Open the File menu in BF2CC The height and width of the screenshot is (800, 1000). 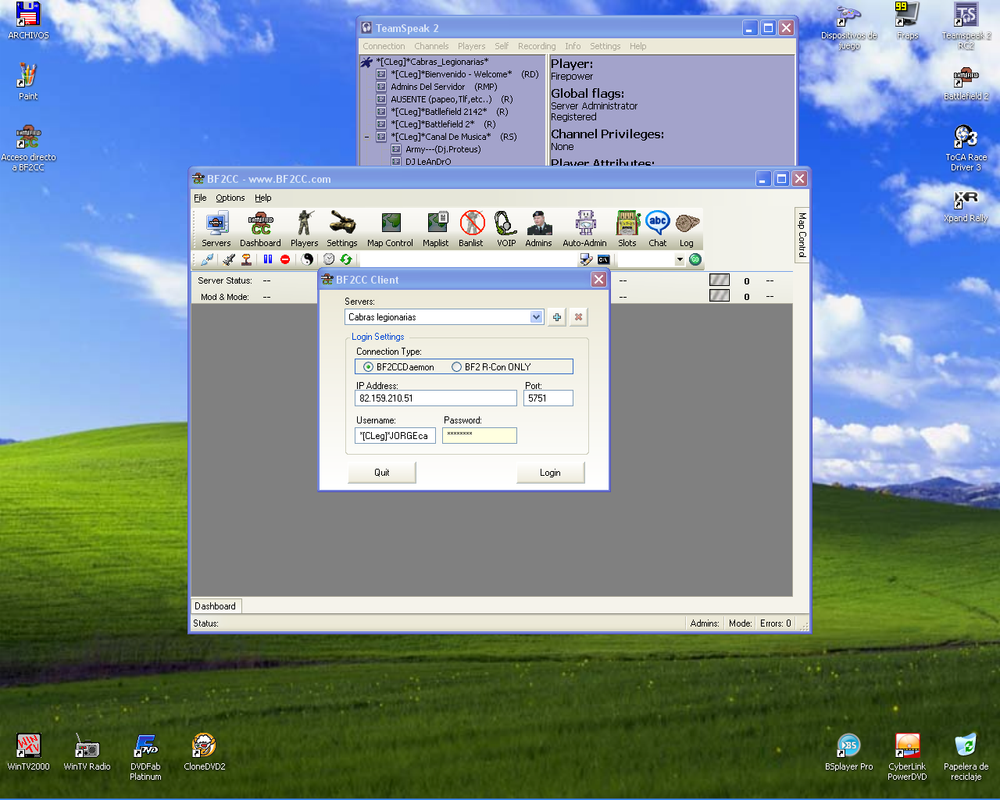tap(200, 198)
